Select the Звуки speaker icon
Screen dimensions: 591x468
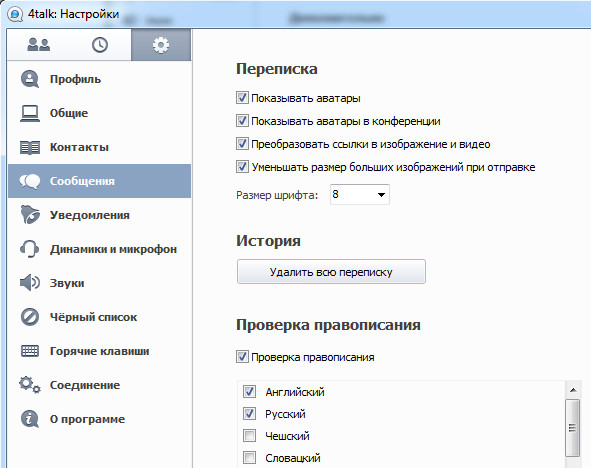(29, 283)
